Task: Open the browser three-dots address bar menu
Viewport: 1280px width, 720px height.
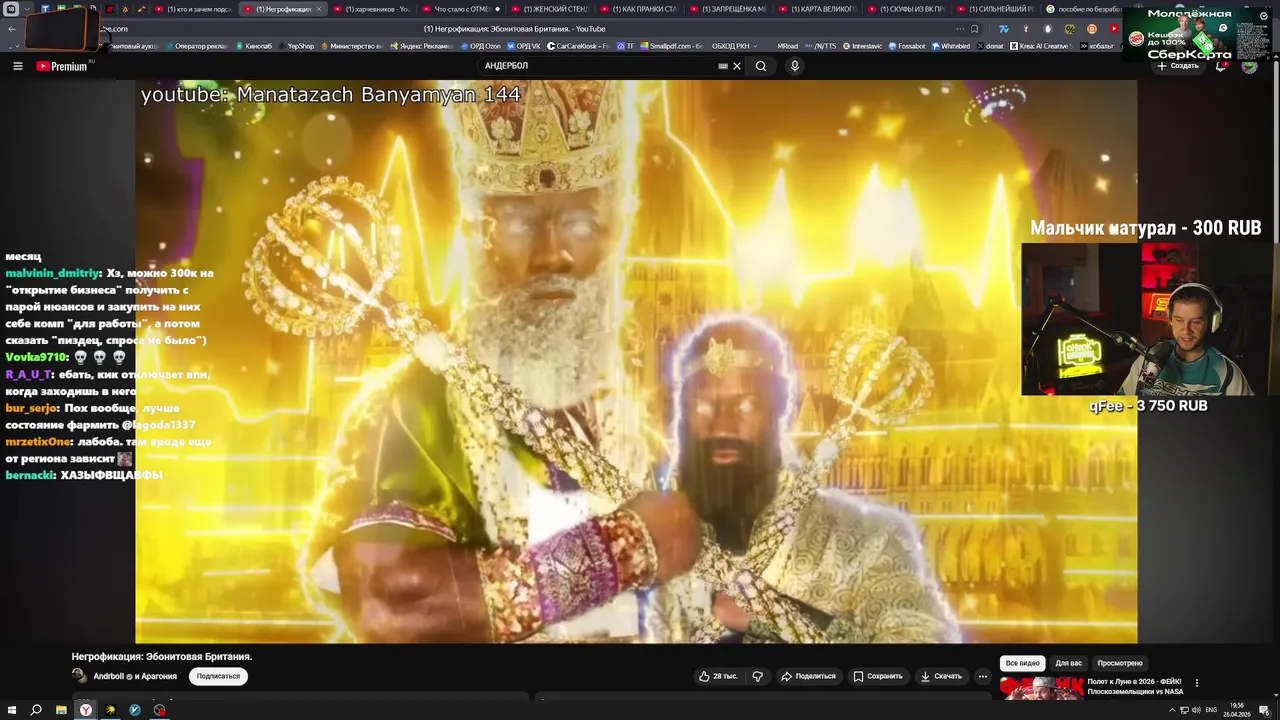Action: pyautogui.click(x=960, y=29)
